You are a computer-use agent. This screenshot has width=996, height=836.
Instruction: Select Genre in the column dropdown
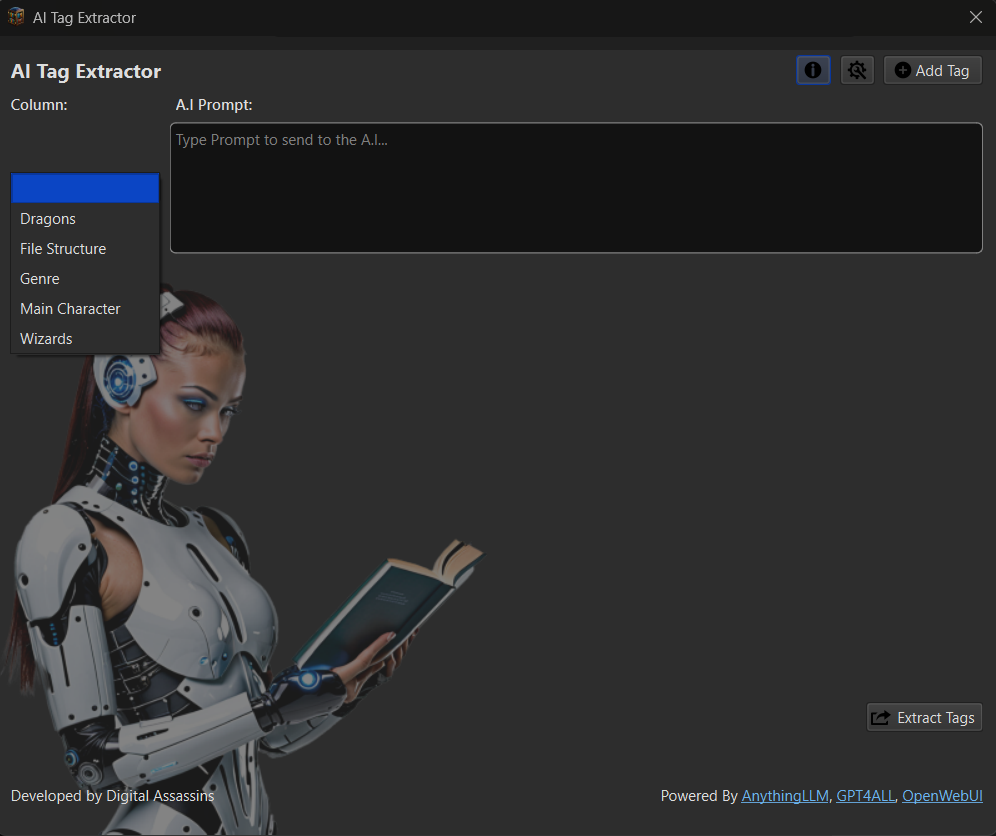(x=85, y=278)
